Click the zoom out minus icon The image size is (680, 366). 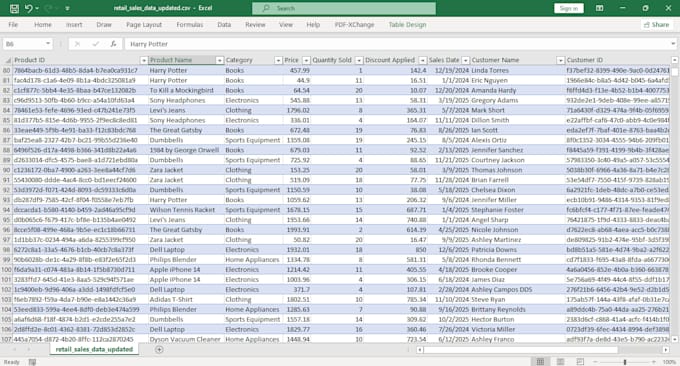pyautogui.click(x=595, y=362)
